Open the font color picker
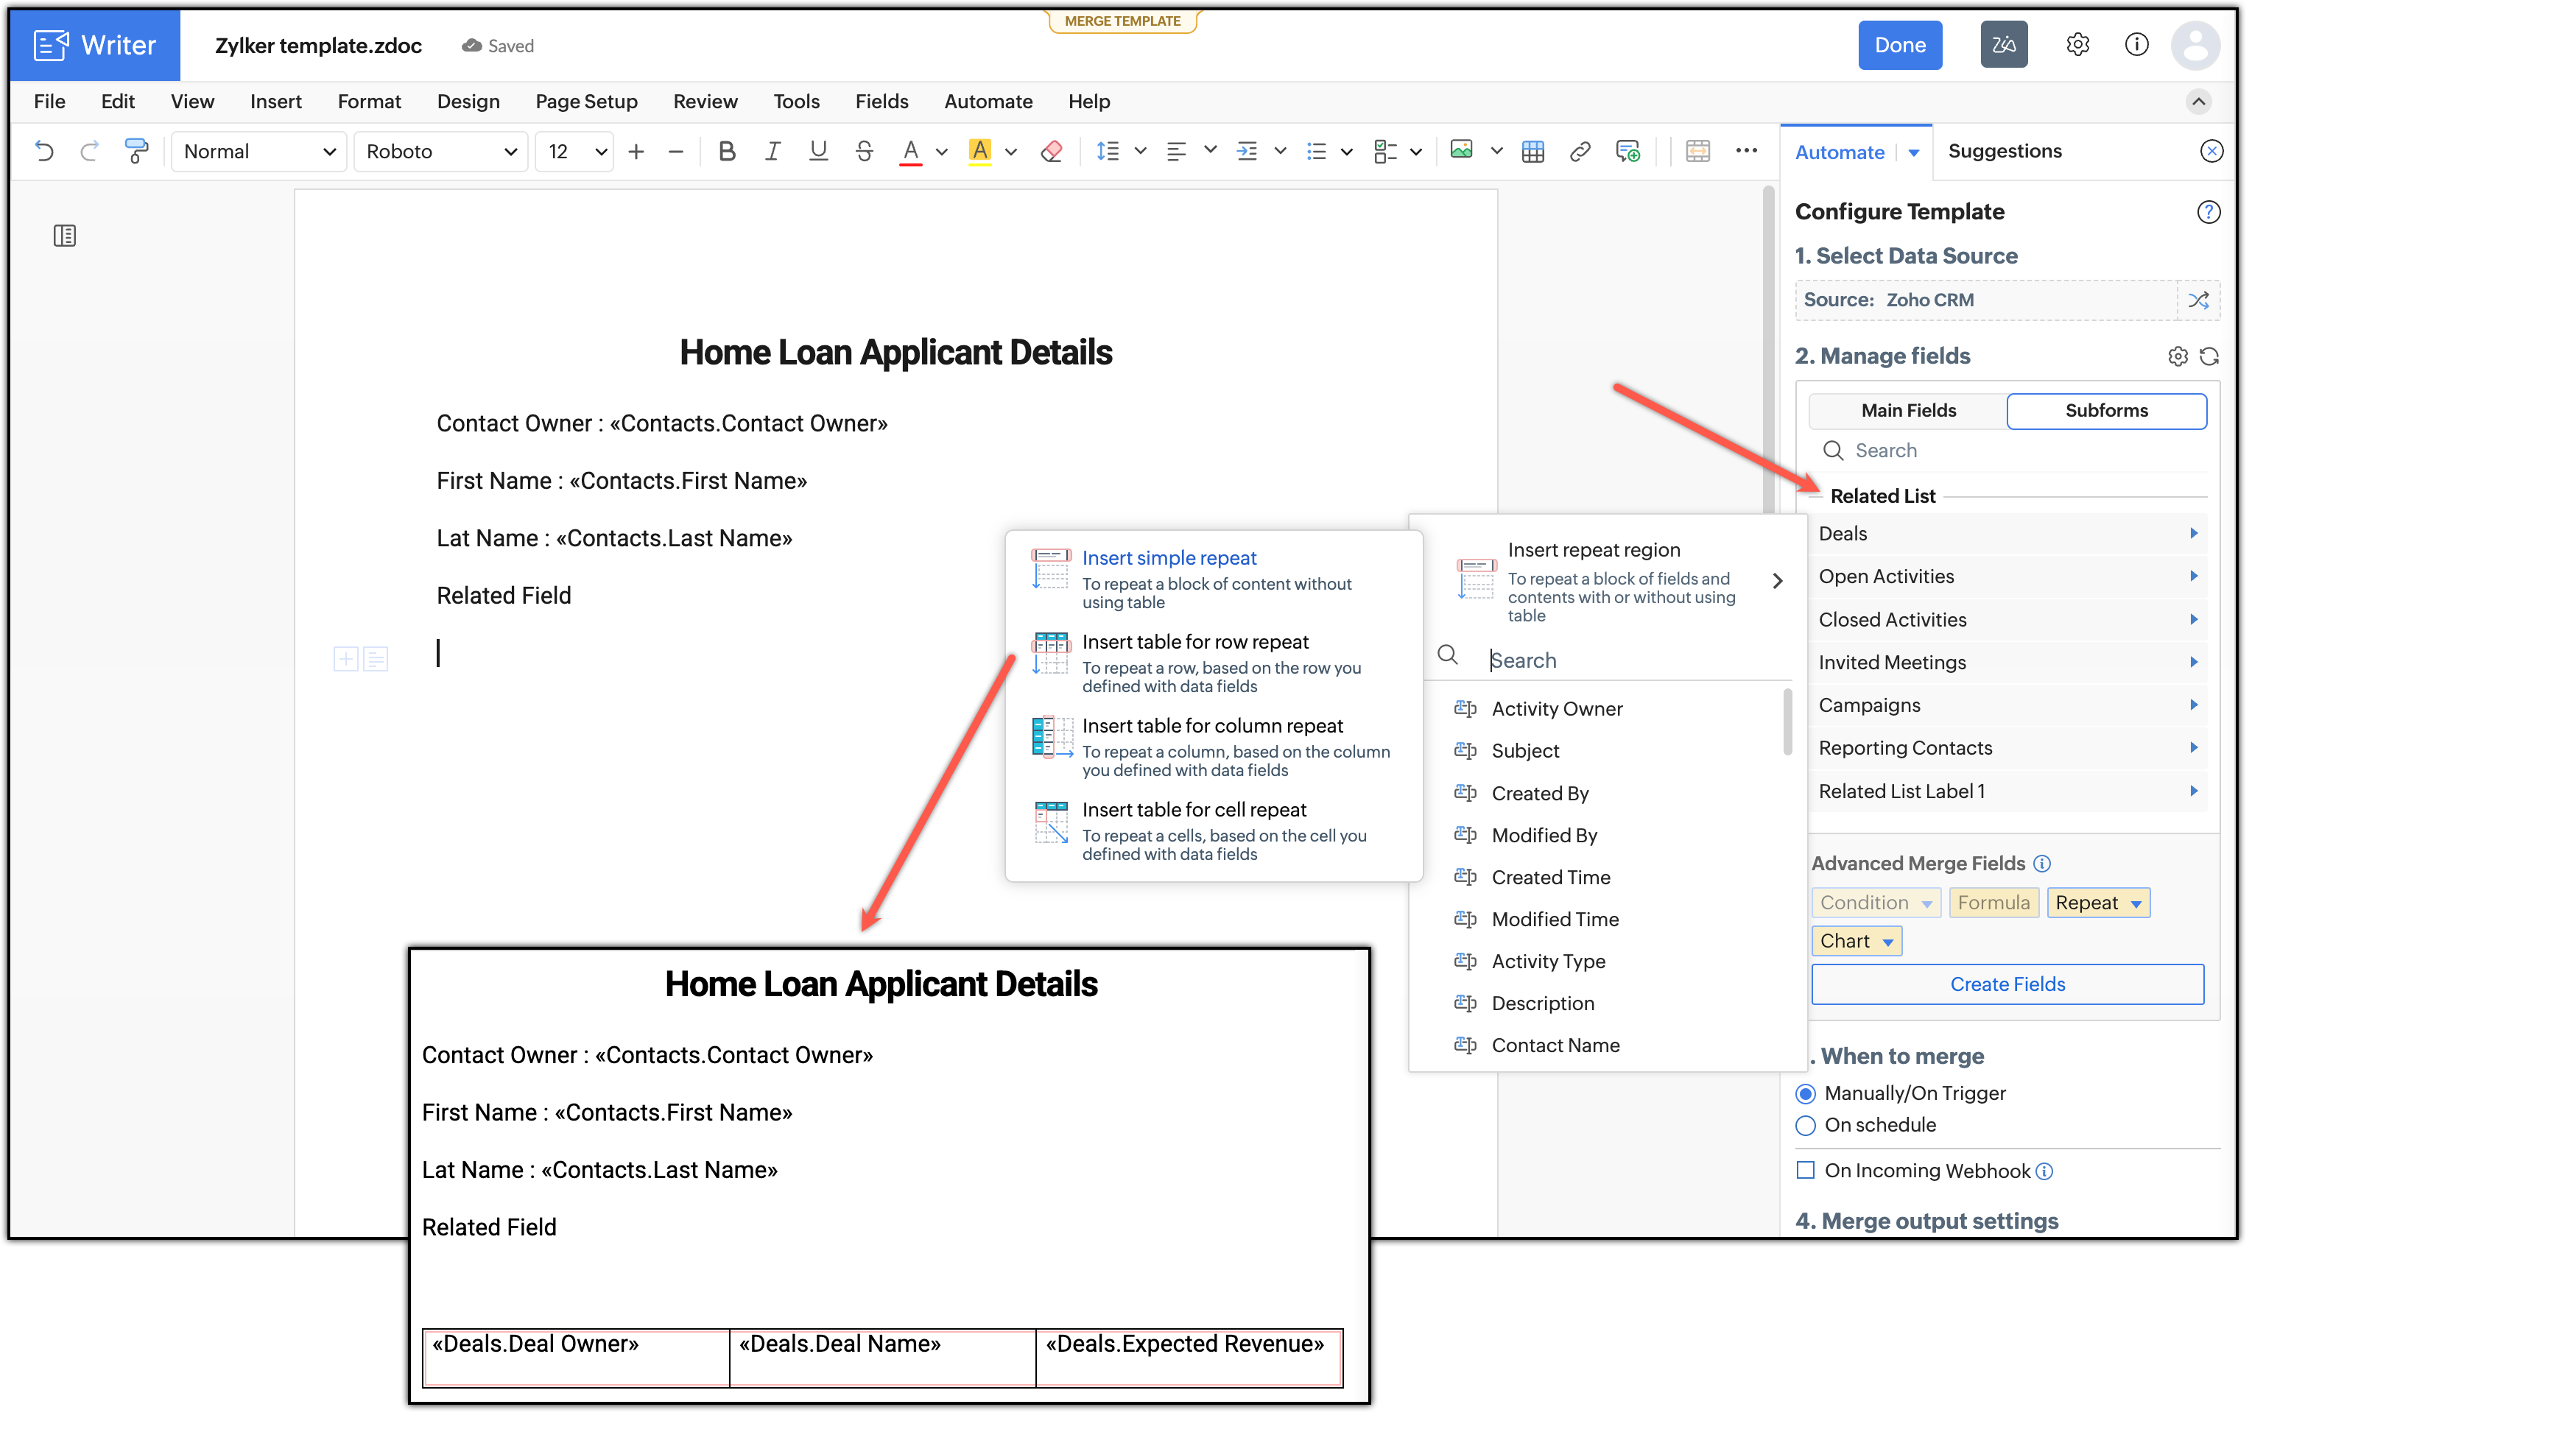 910,151
